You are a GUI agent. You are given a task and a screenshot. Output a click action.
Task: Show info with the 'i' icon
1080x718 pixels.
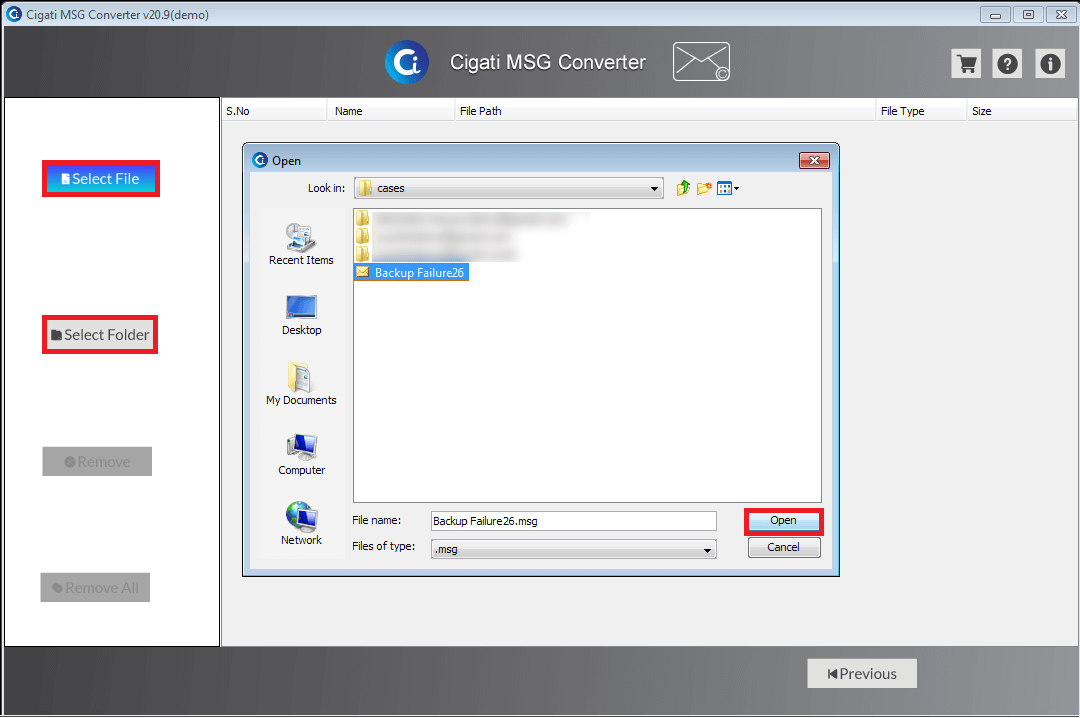click(x=1050, y=64)
